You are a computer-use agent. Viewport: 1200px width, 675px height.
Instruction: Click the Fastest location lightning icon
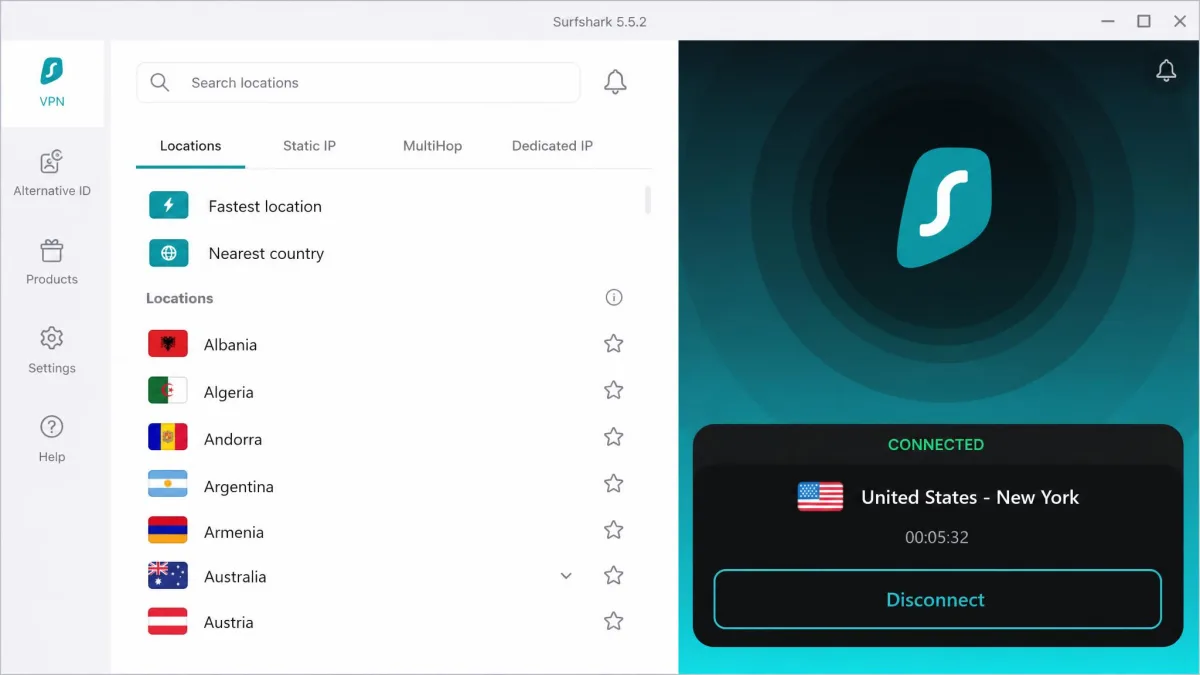coord(169,205)
